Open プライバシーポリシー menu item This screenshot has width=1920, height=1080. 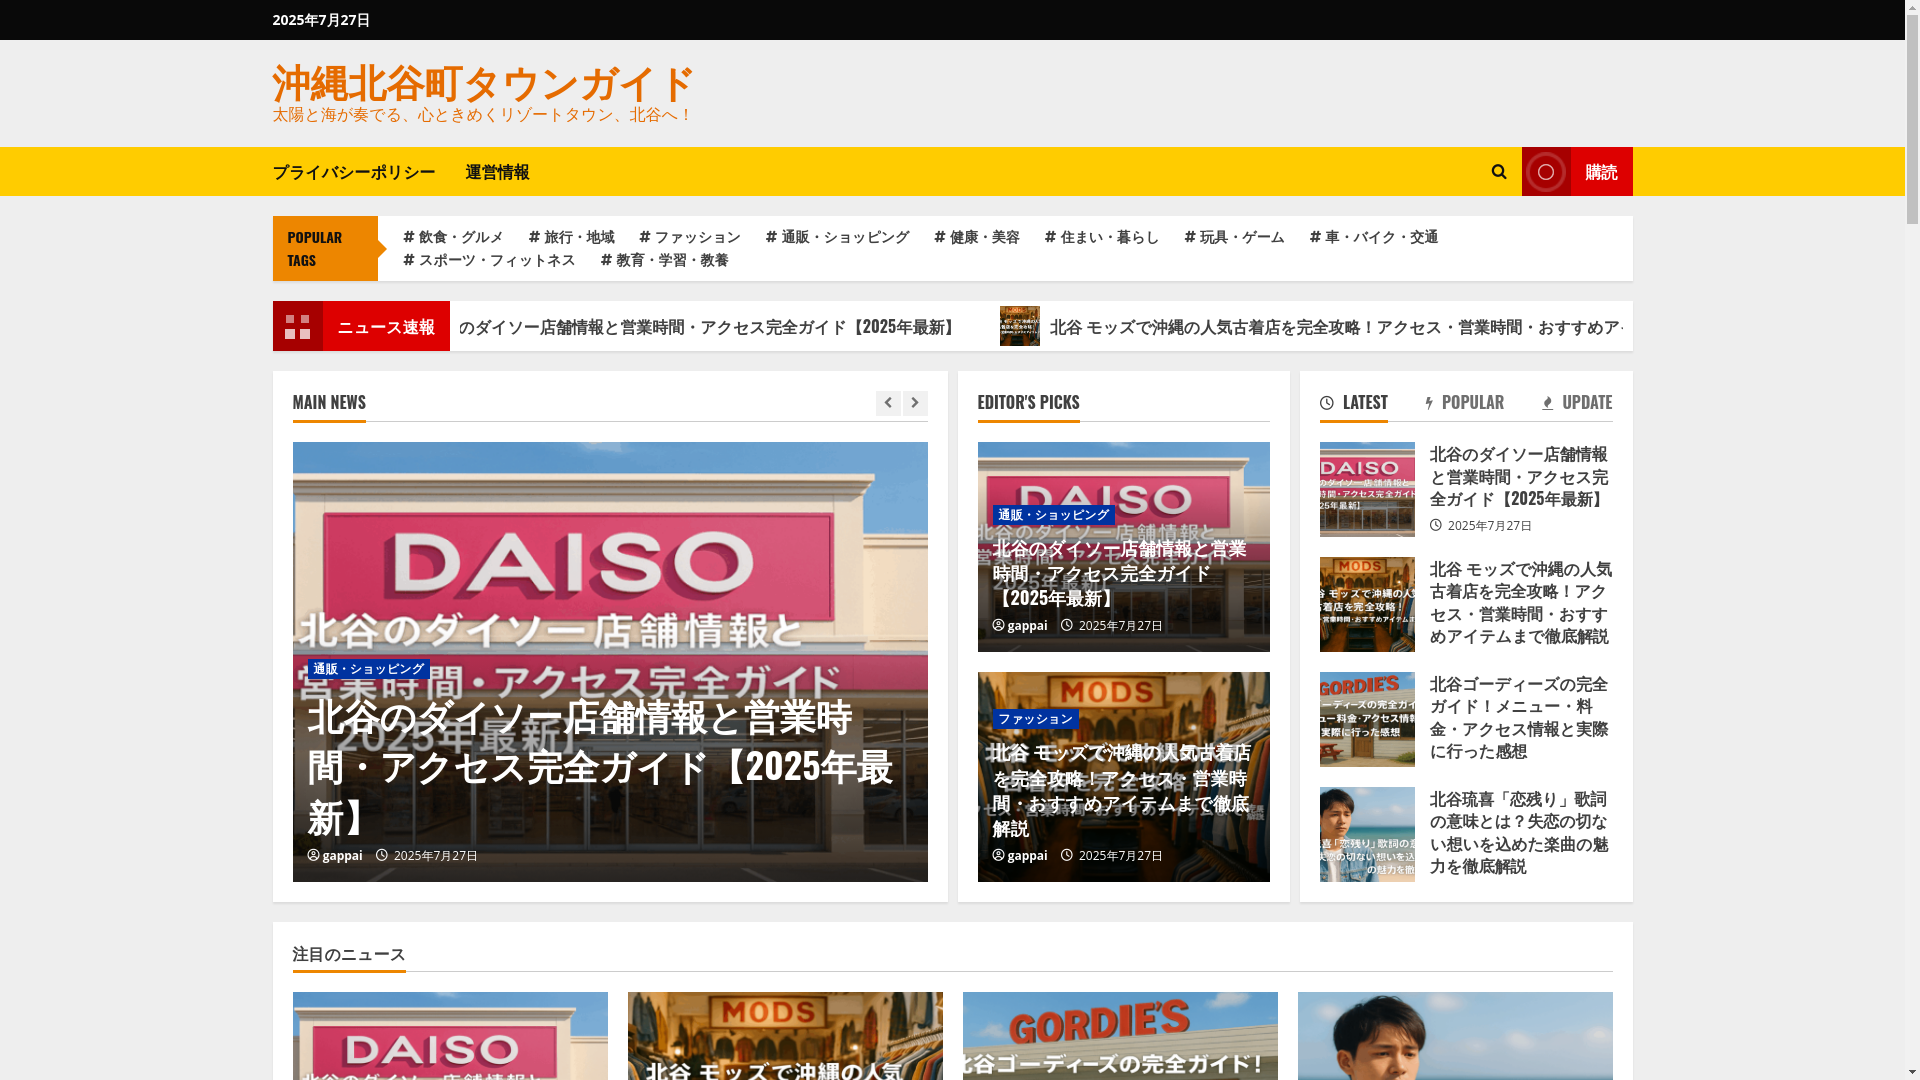click(354, 172)
